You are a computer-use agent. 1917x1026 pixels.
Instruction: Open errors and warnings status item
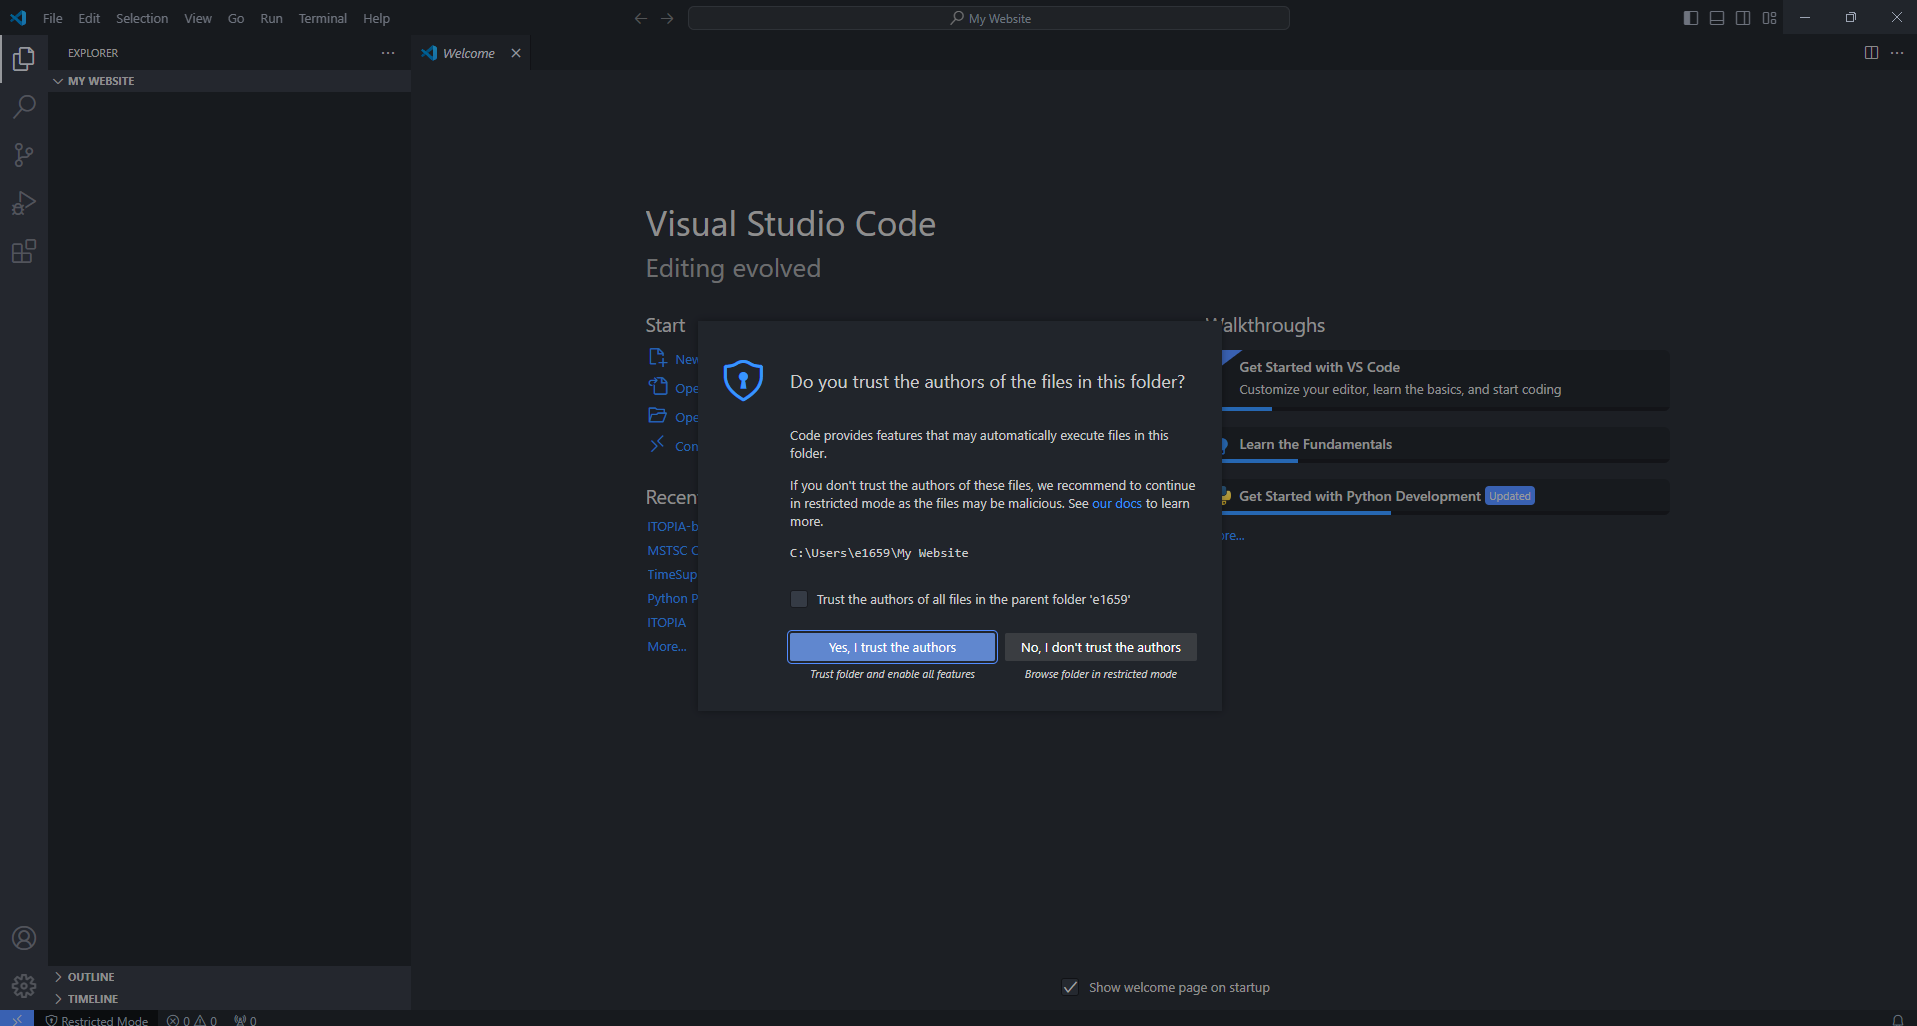coord(192,1020)
